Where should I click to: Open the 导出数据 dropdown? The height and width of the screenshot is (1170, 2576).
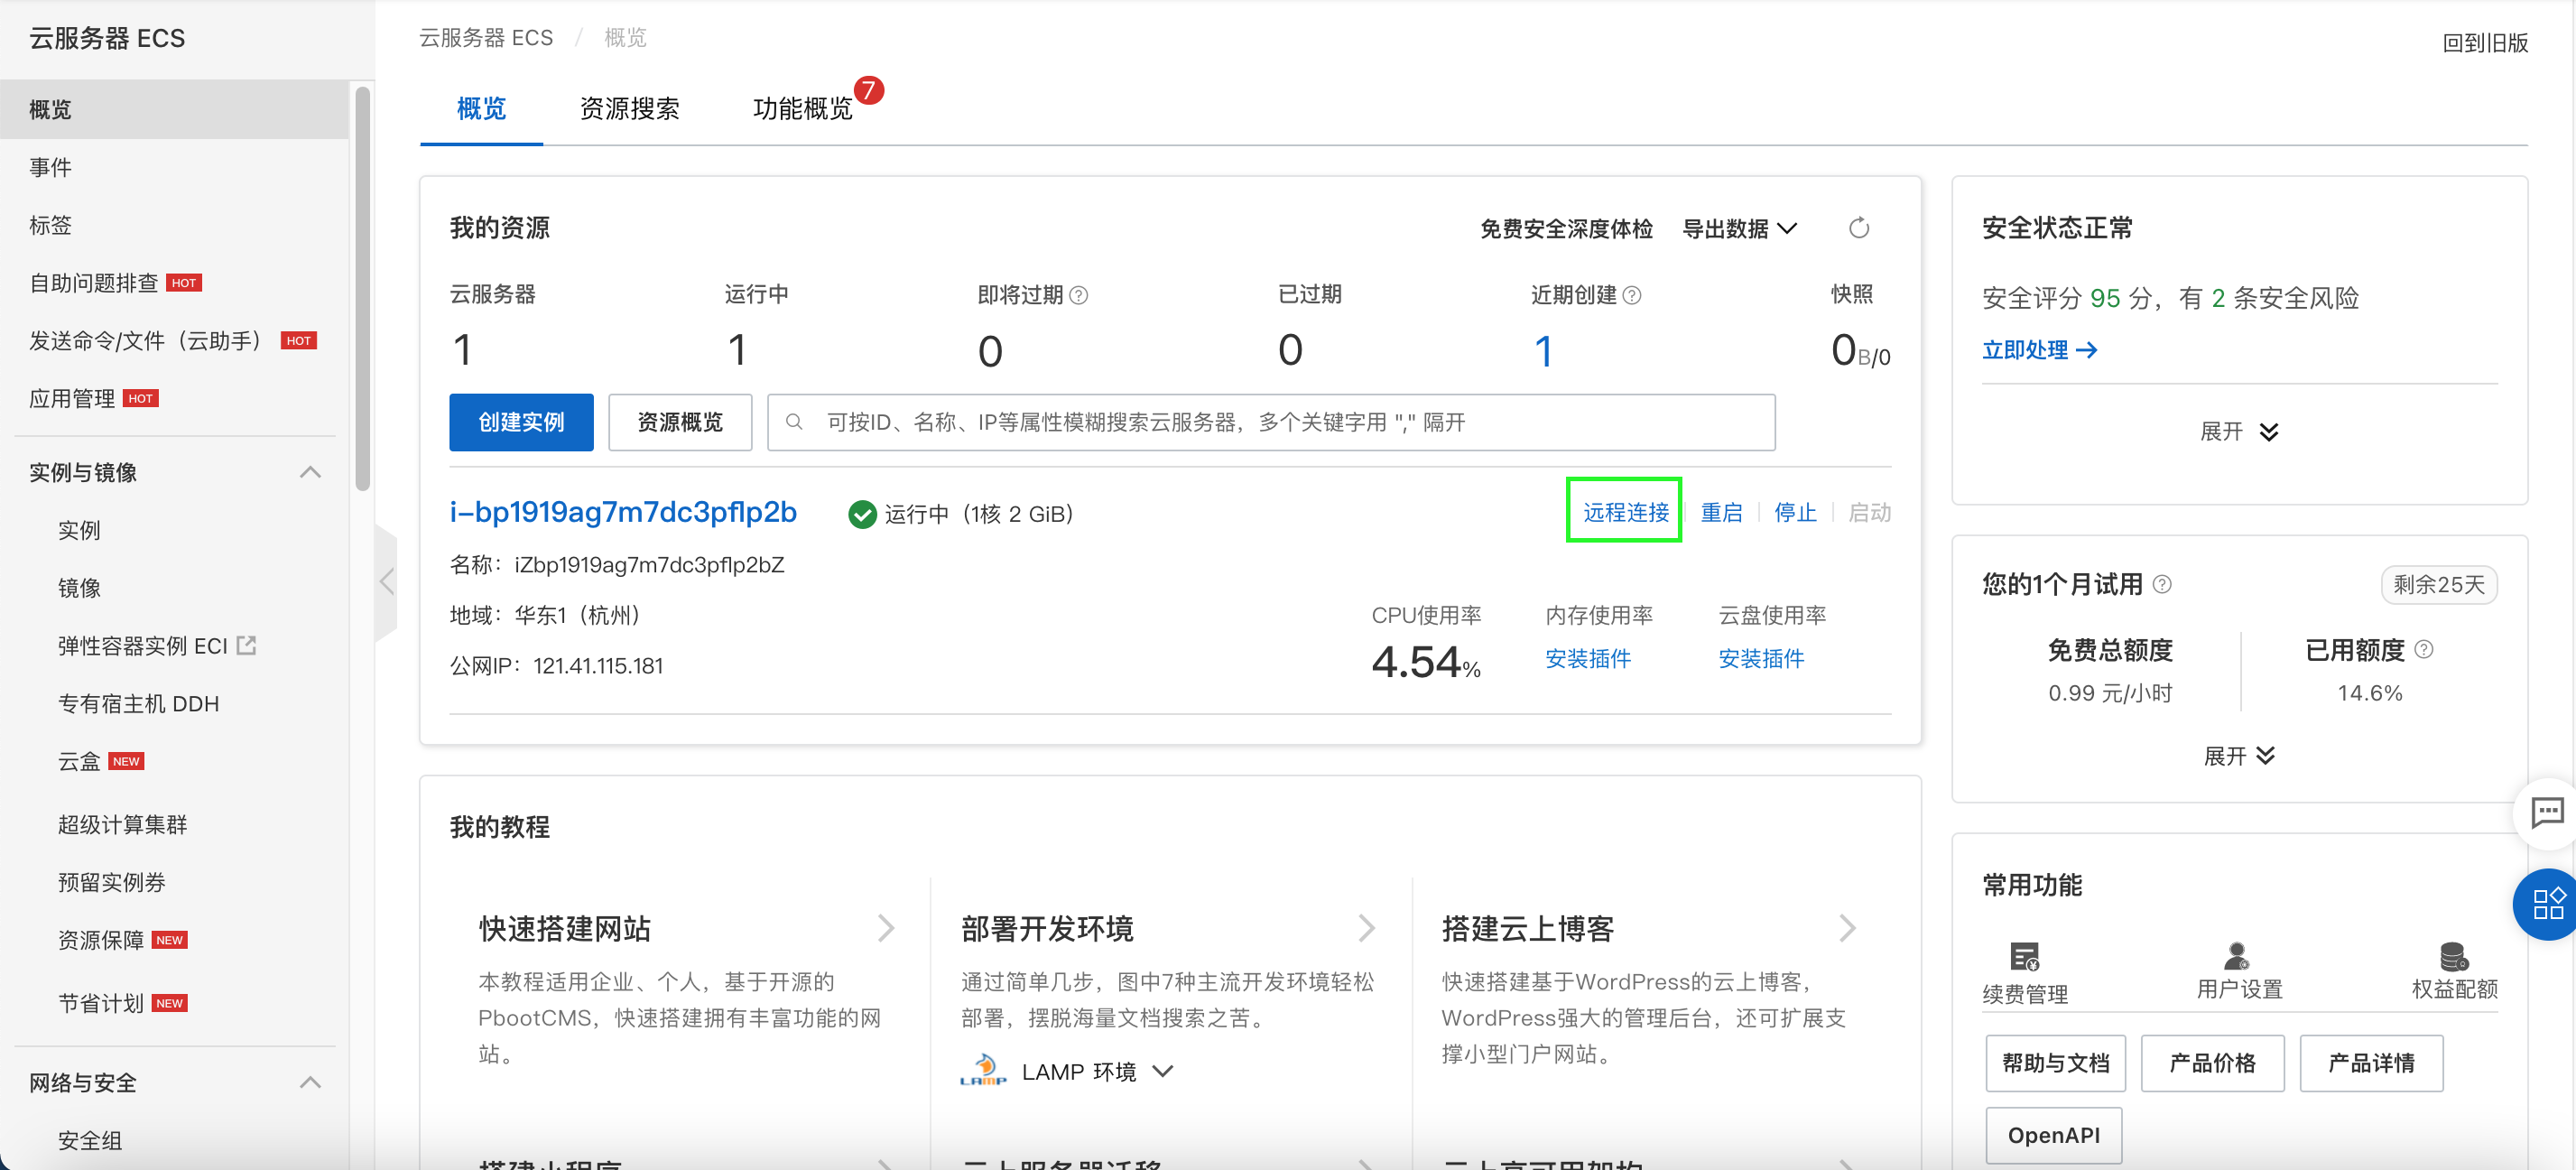pyautogui.click(x=1739, y=229)
